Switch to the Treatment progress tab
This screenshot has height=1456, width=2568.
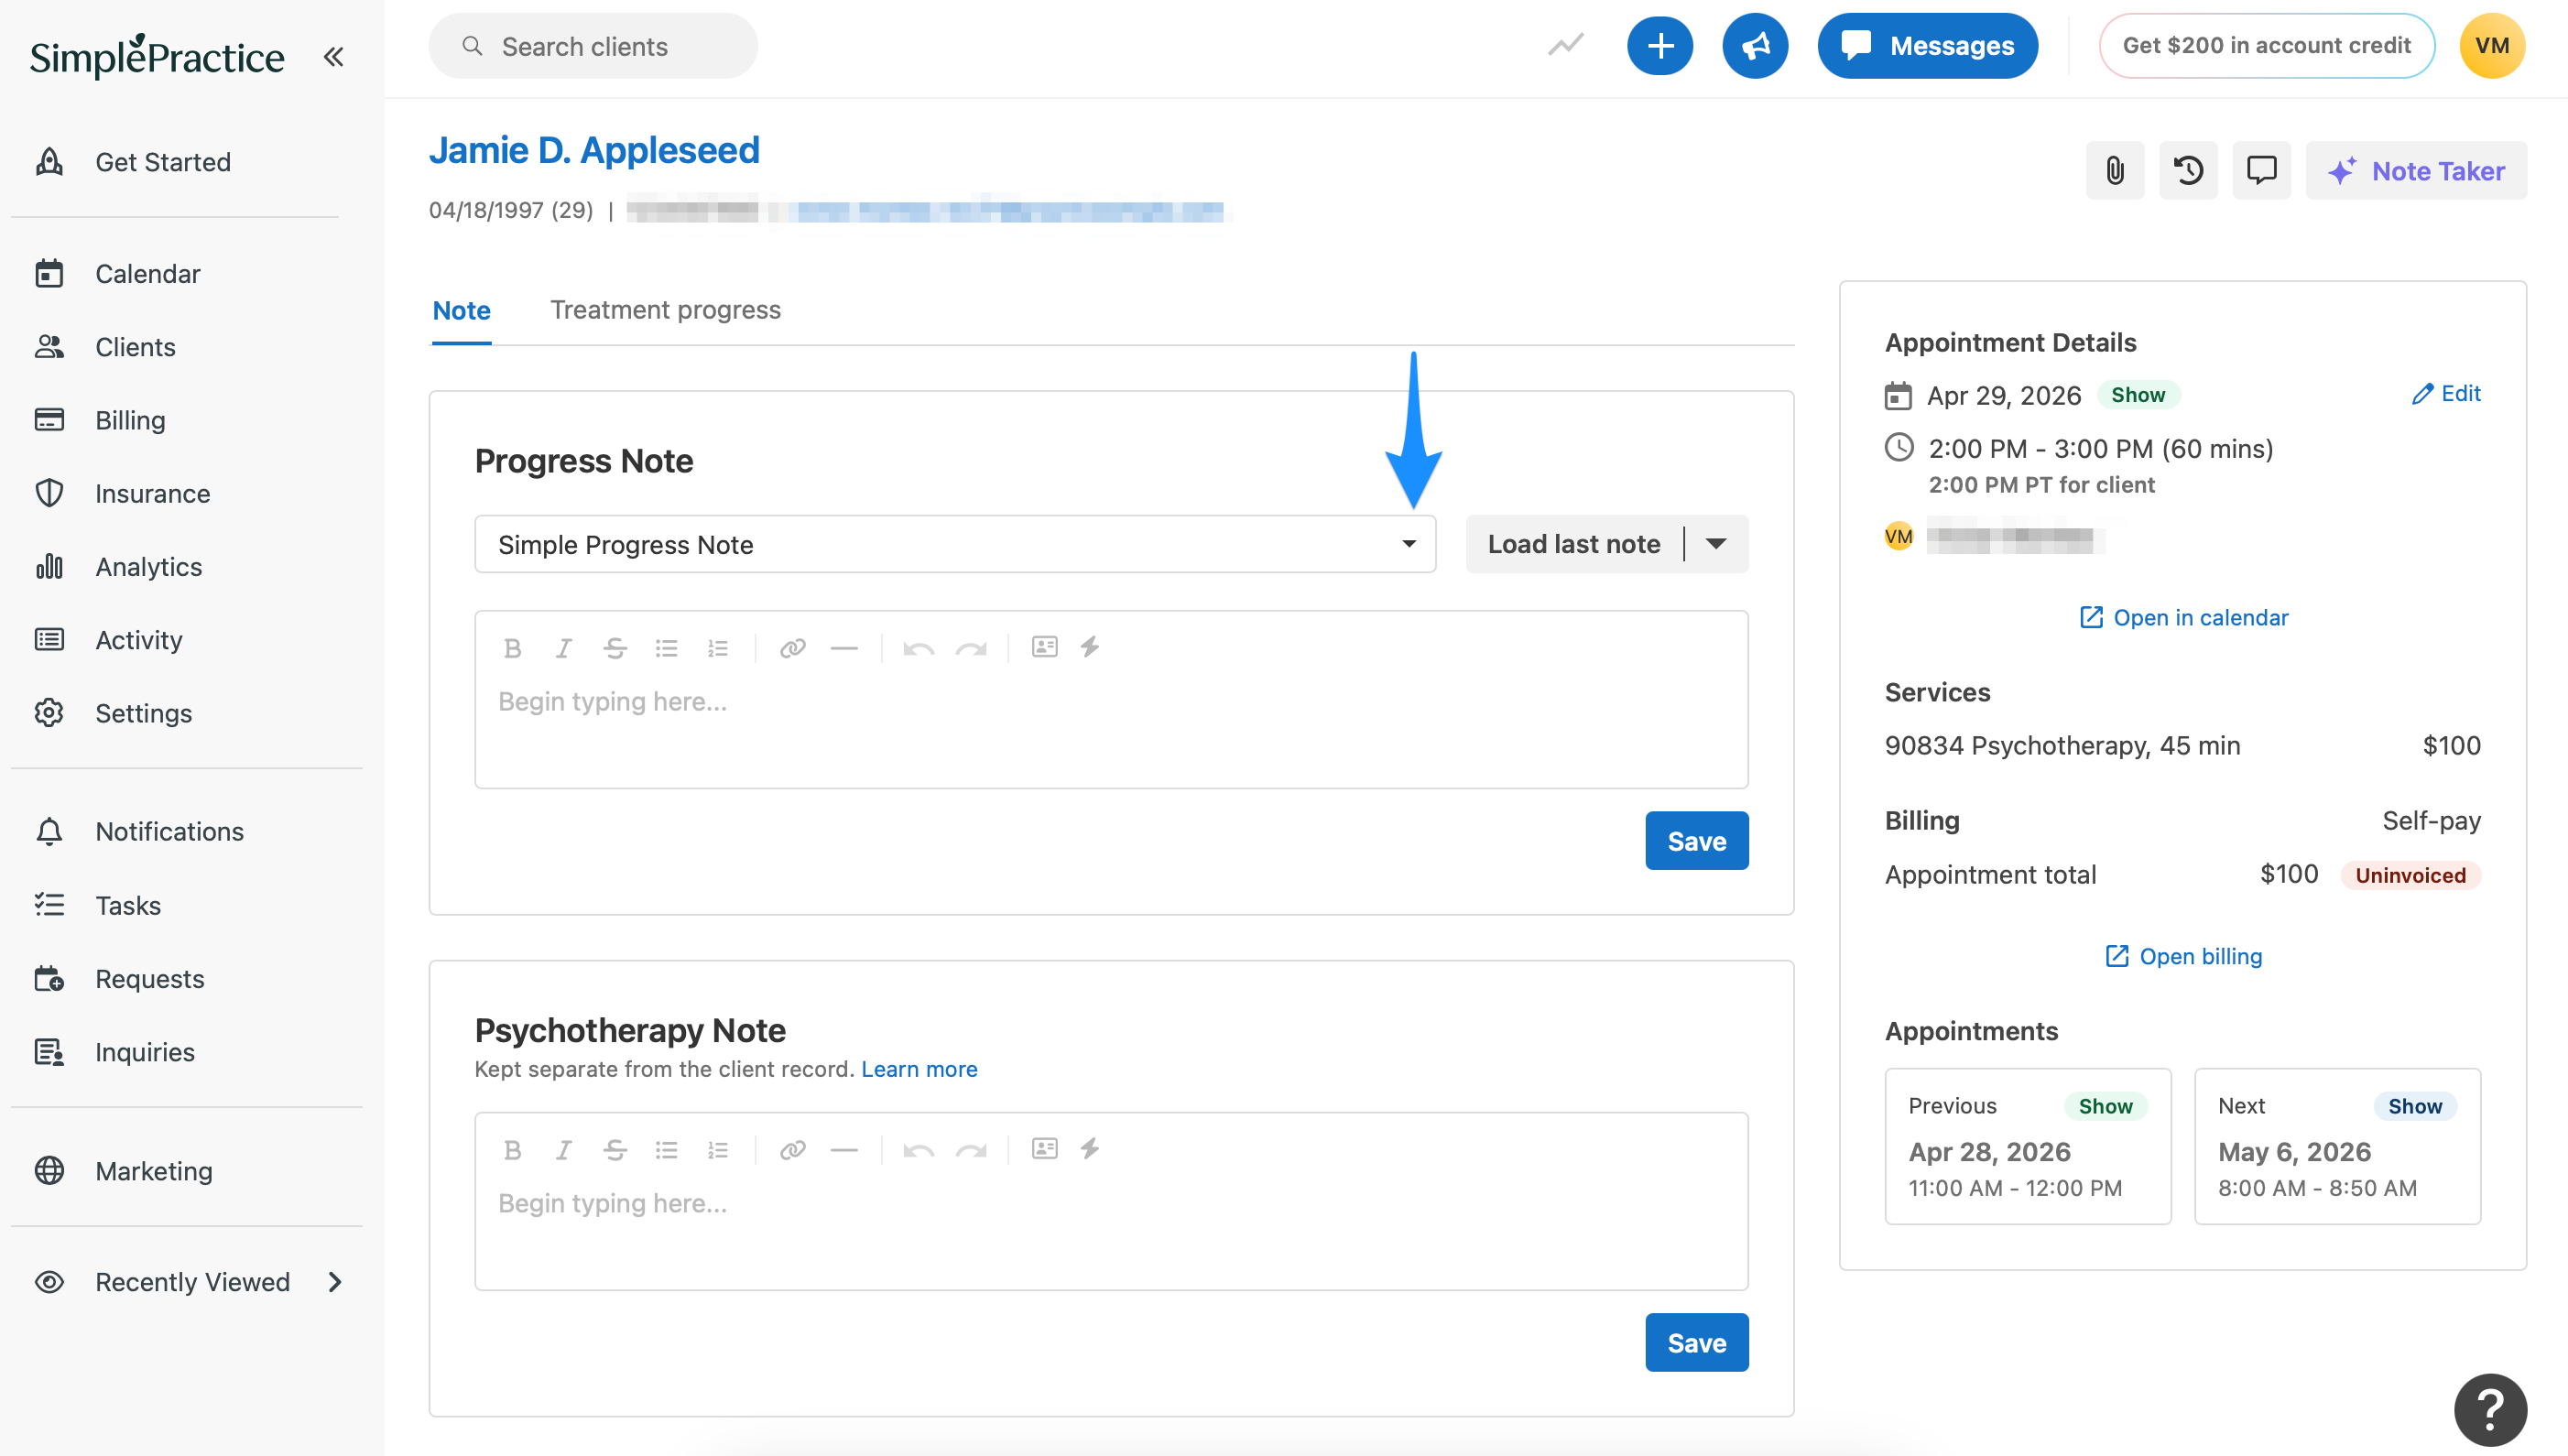[x=665, y=310]
